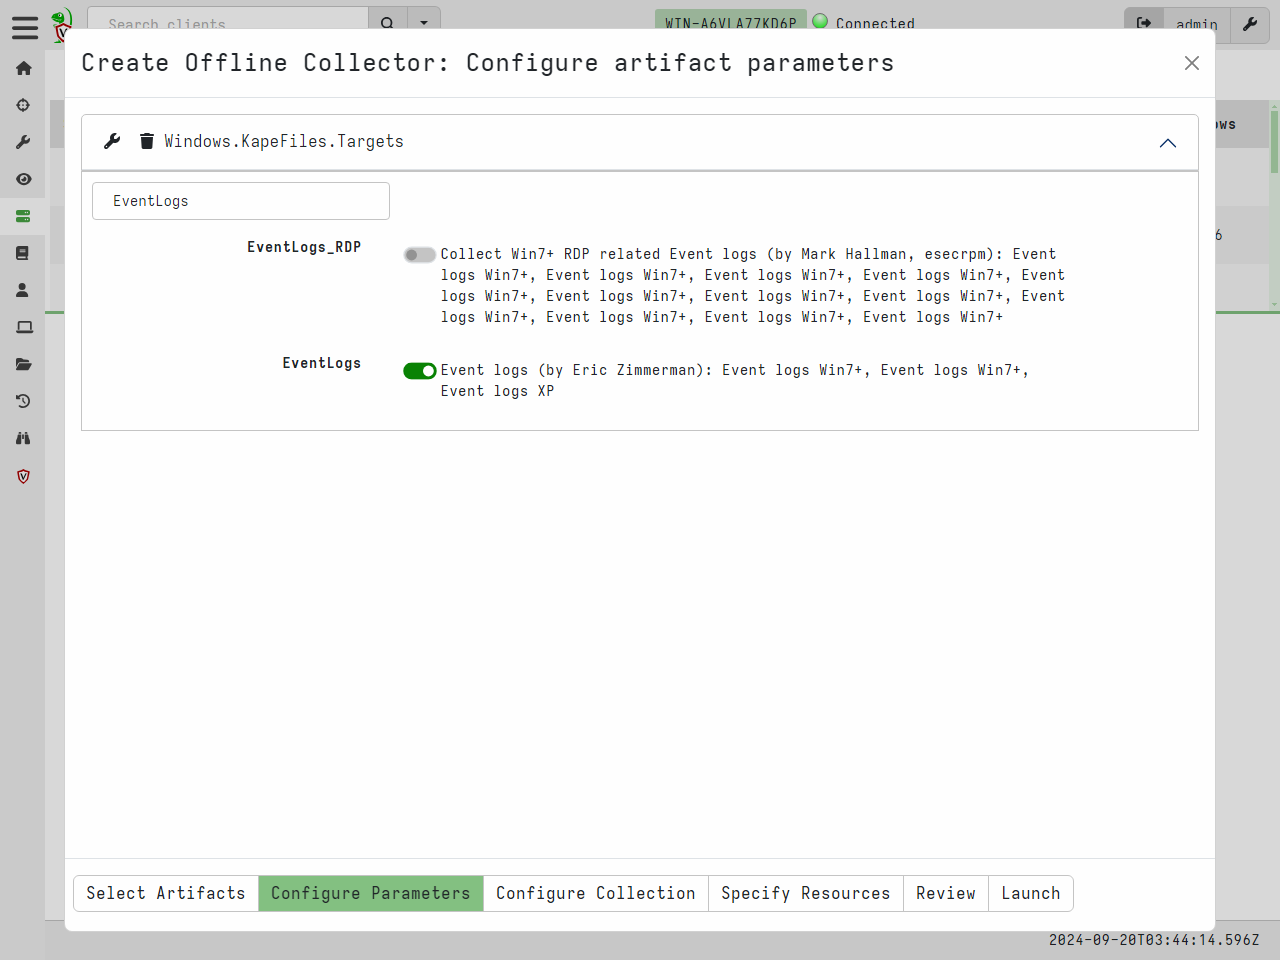The height and width of the screenshot is (960, 1280).
Task: Disable the EventLogs toggle
Action: click(x=419, y=370)
